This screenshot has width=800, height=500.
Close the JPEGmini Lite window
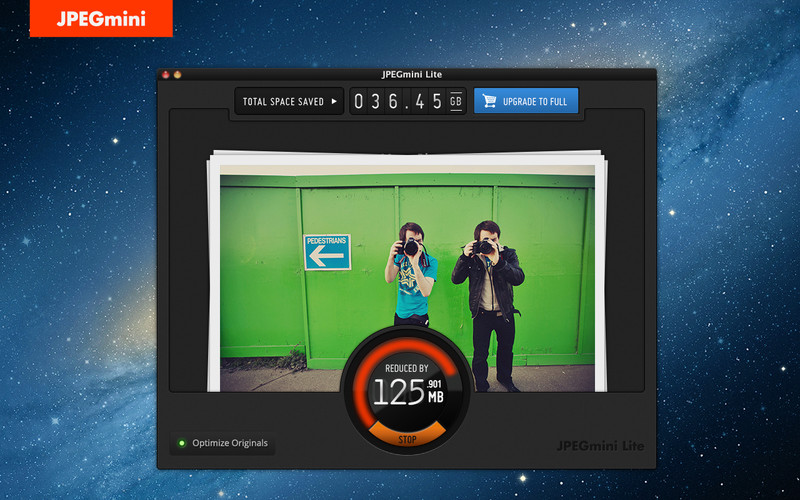coord(166,74)
